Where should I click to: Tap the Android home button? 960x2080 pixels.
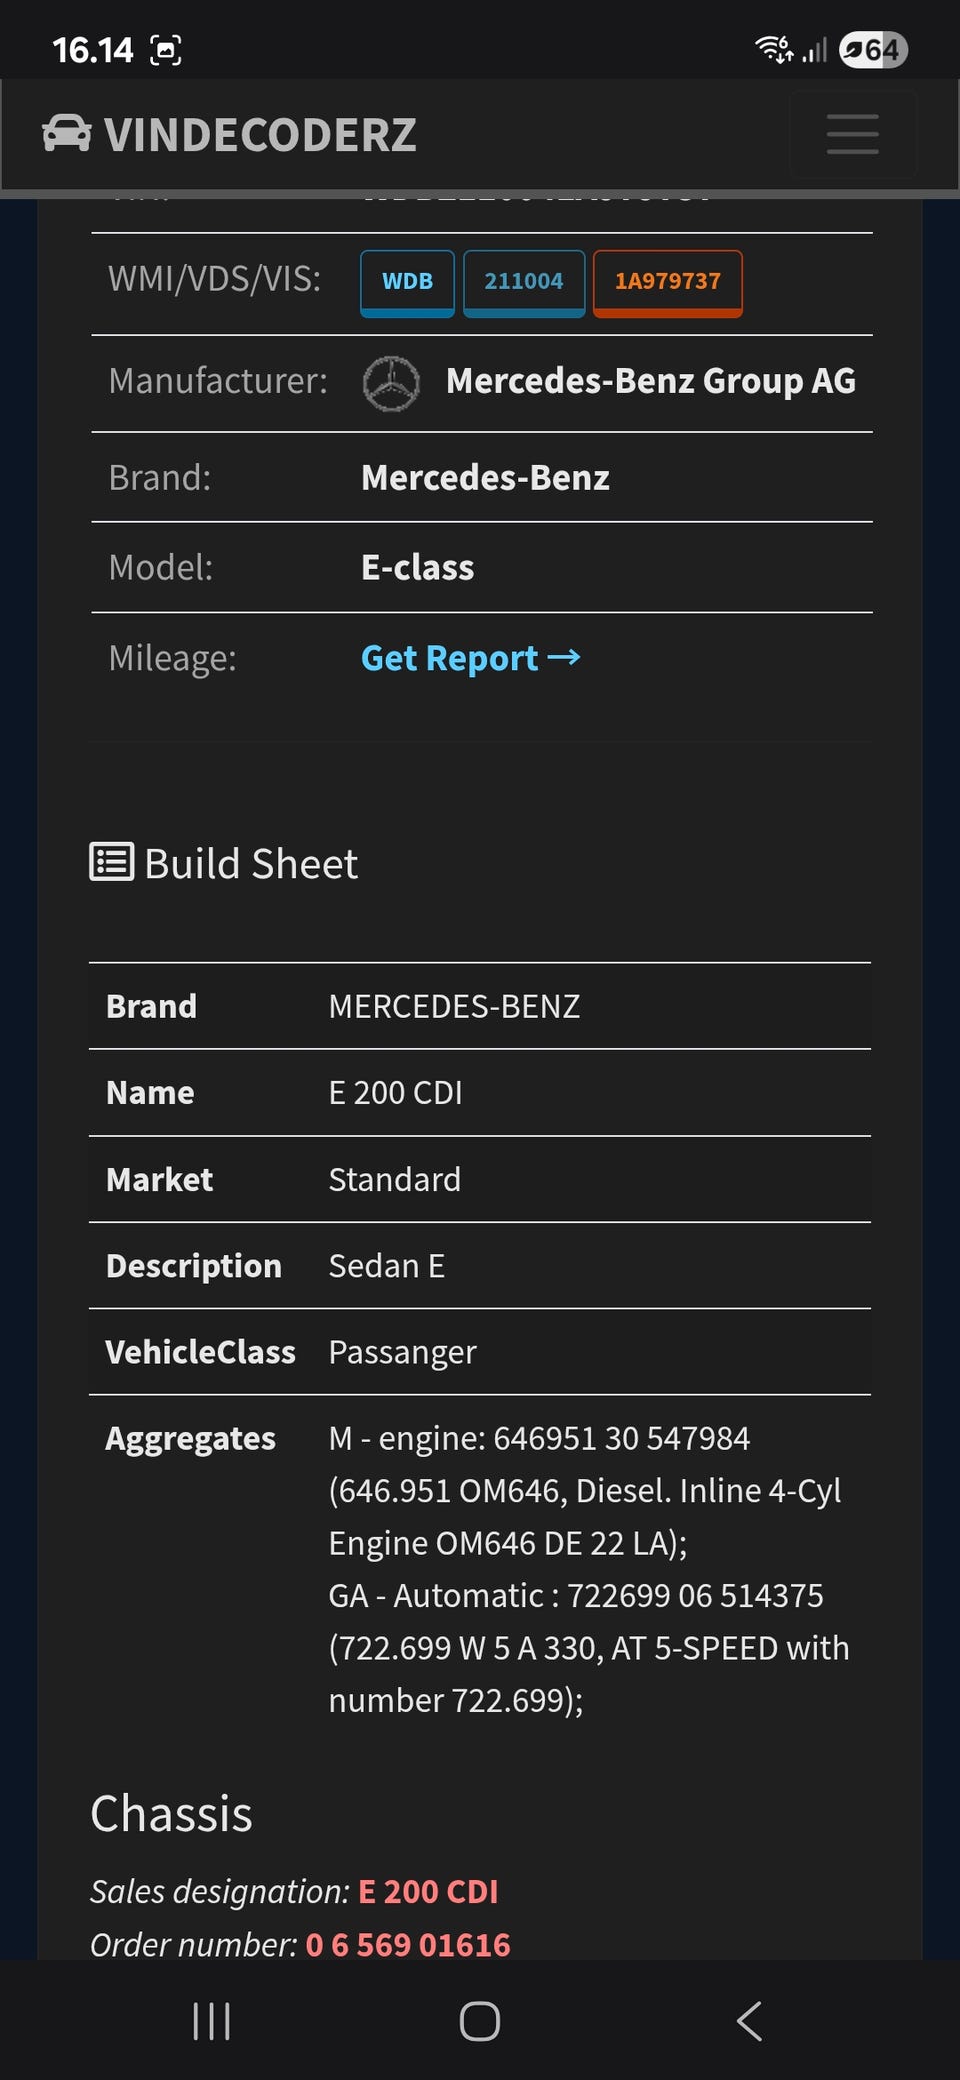click(x=480, y=2021)
